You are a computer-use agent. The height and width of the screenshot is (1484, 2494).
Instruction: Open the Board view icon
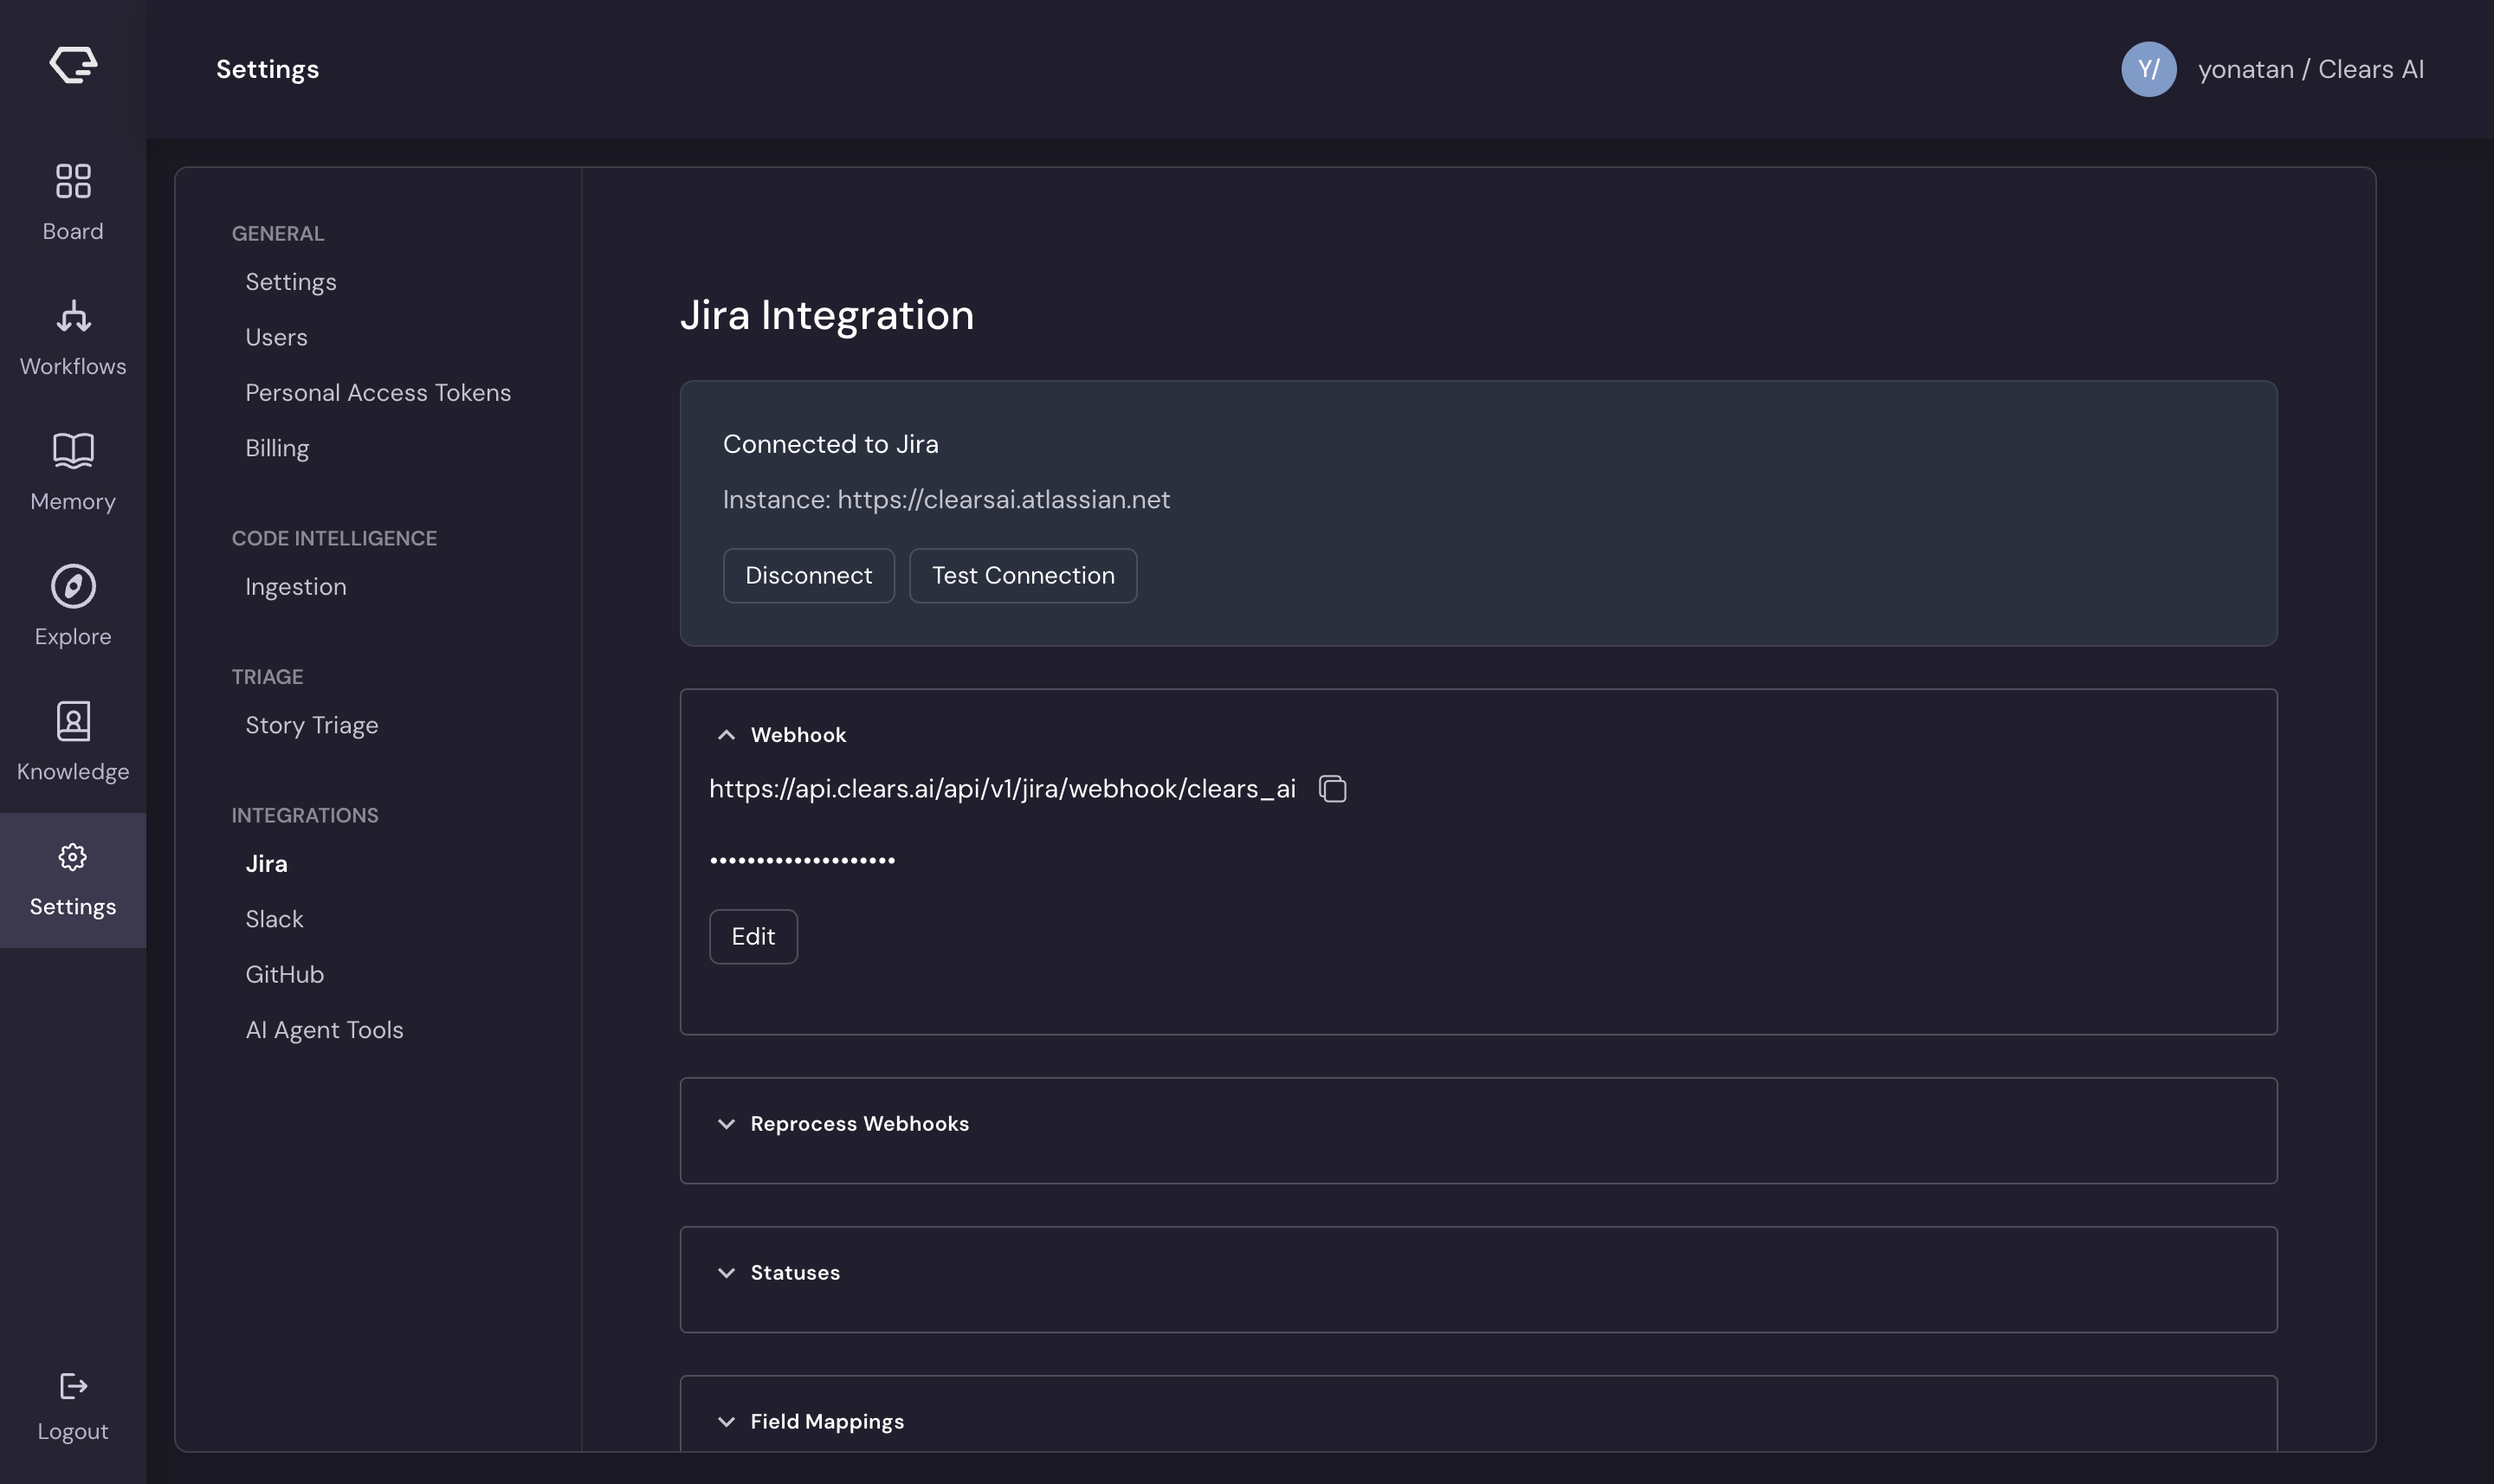tap(73, 181)
